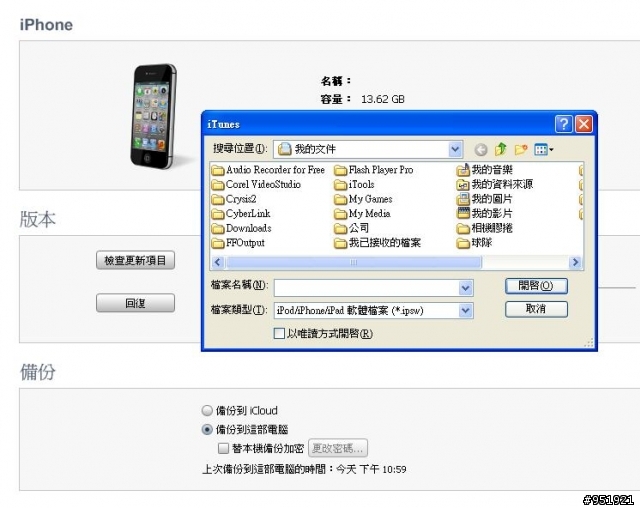Enable 替本機備份加密 checkbox

[223, 448]
